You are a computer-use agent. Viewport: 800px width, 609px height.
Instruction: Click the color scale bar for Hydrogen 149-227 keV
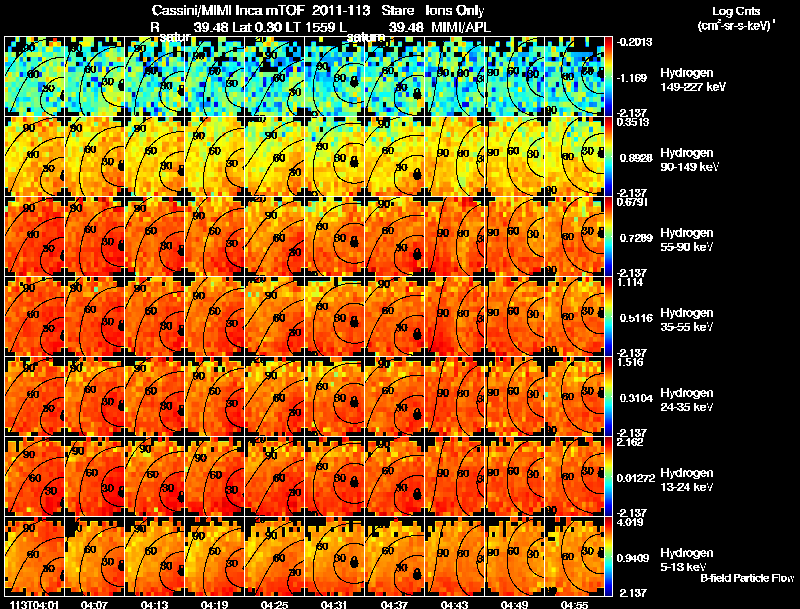pyautogui.click(x=608, y=77)
